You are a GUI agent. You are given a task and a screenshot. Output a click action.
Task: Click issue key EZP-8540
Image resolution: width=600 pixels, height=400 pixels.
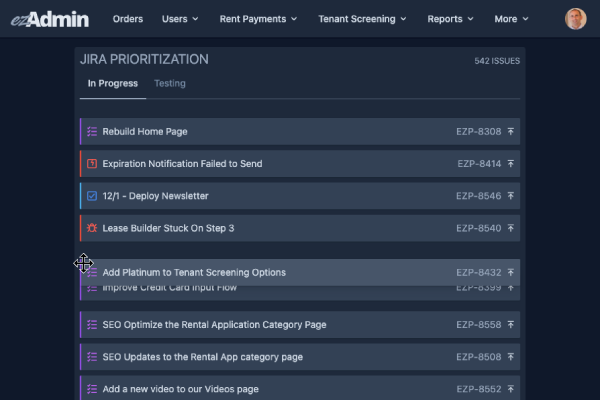[478, 228]
